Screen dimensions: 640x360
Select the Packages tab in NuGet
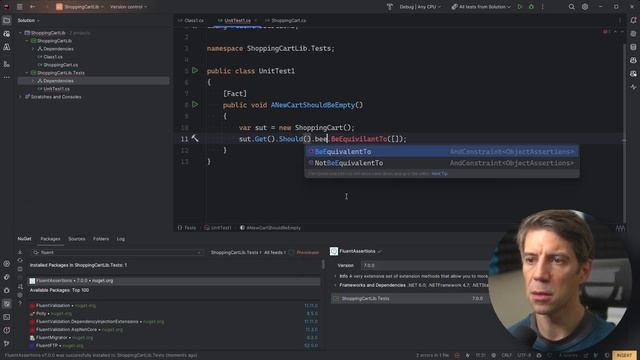coord(50,239)
